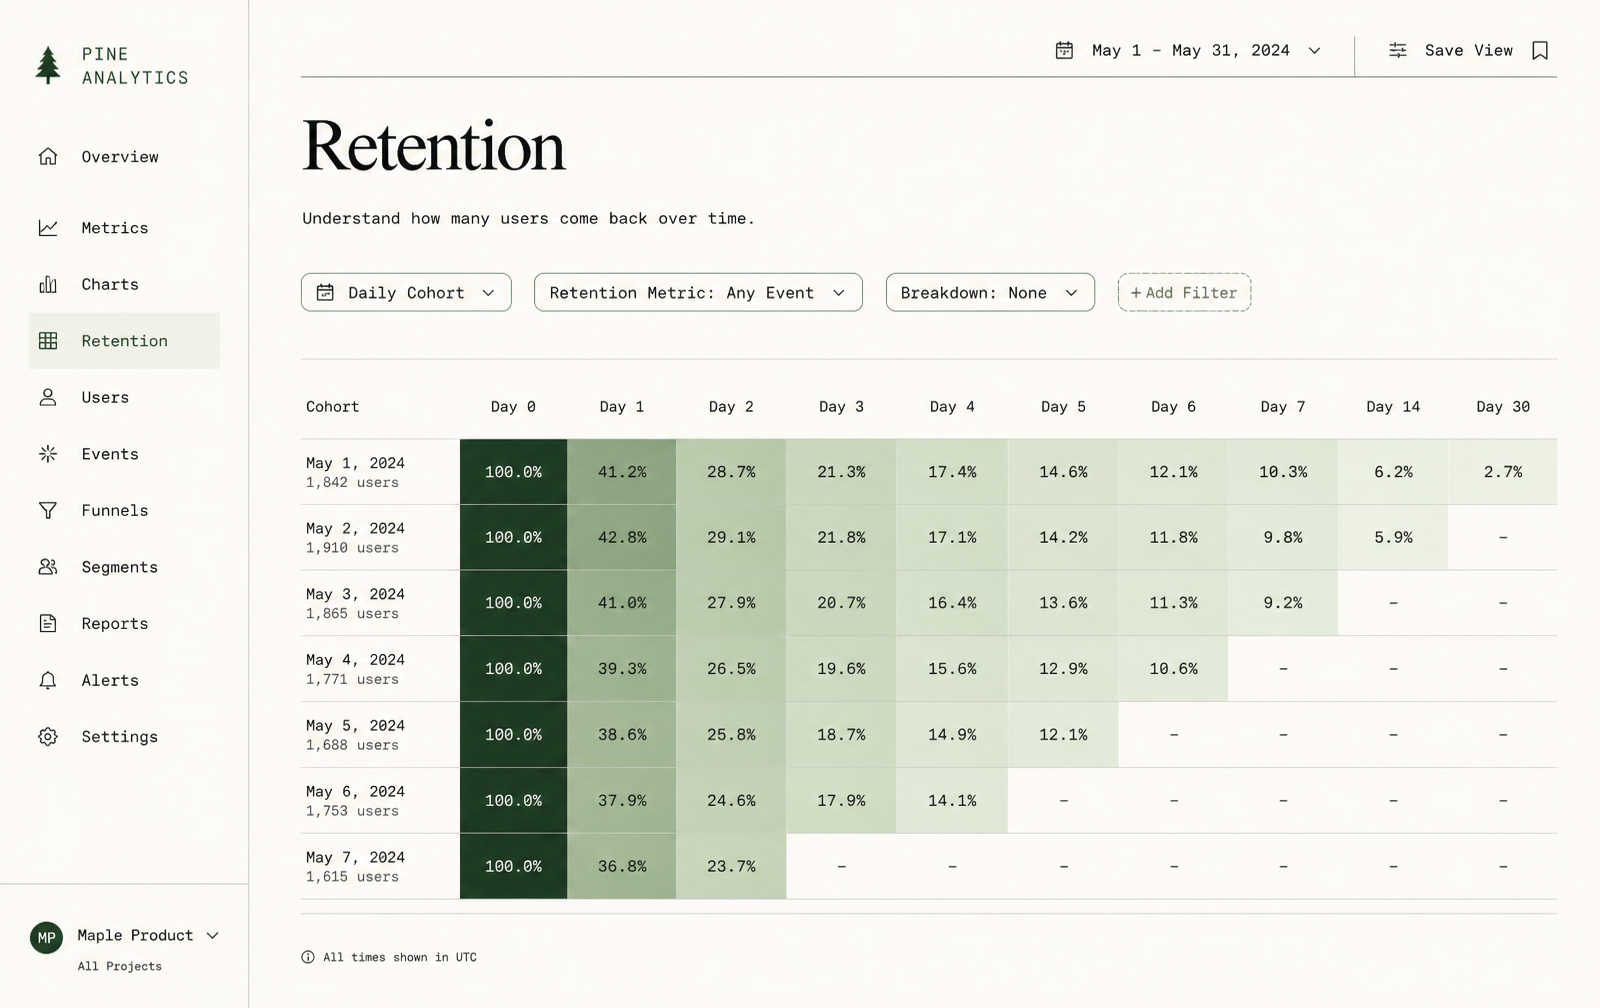Click the Alerts bell icon

[48, 680]
